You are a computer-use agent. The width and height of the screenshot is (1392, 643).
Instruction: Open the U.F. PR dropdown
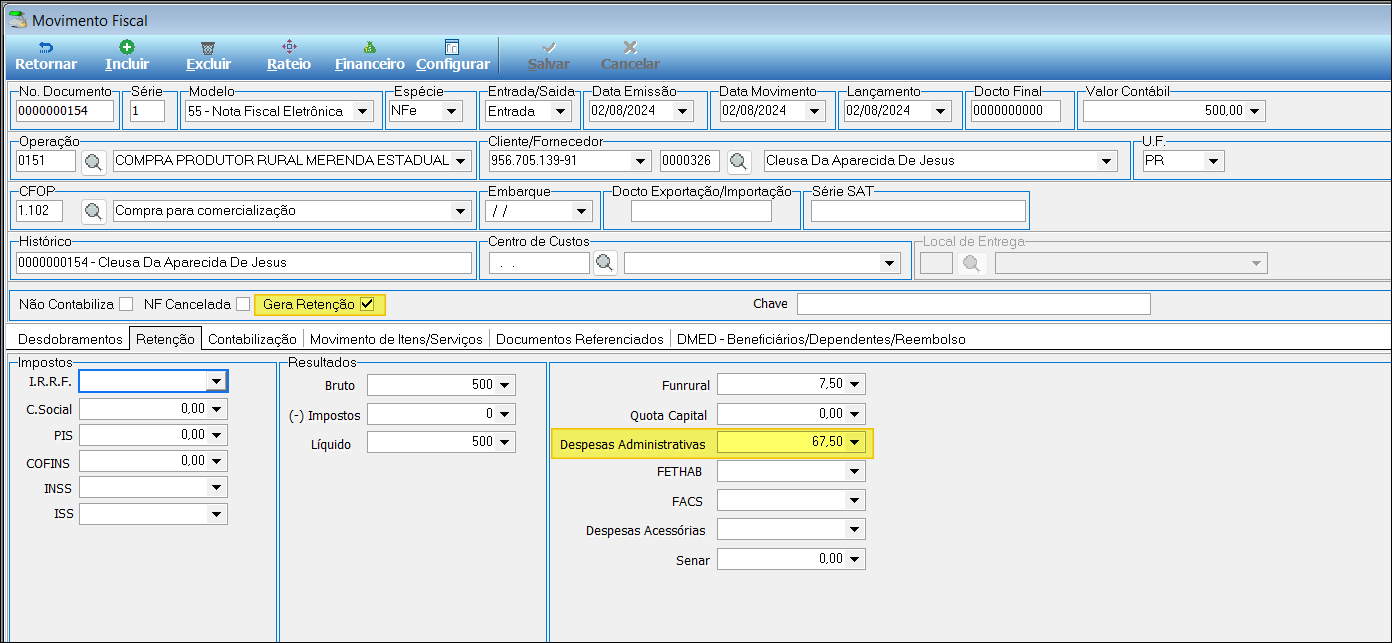[1213, 161]
